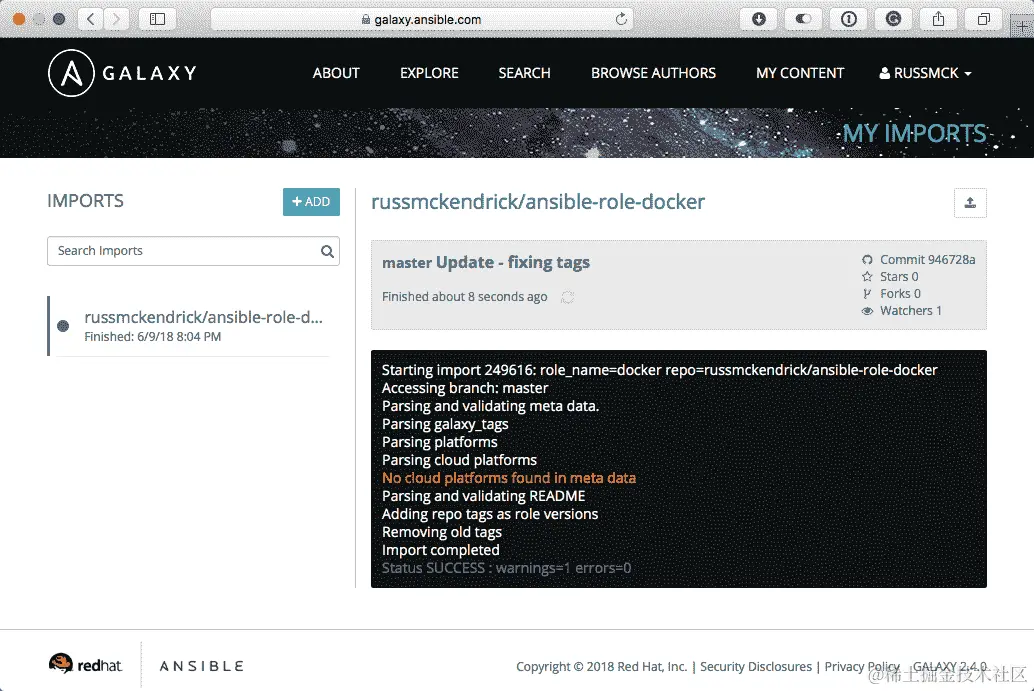Click the 'Import completed' log line
Image resolution: width=1034 pixels, height=691 pixels.
[x=441, y=550]
